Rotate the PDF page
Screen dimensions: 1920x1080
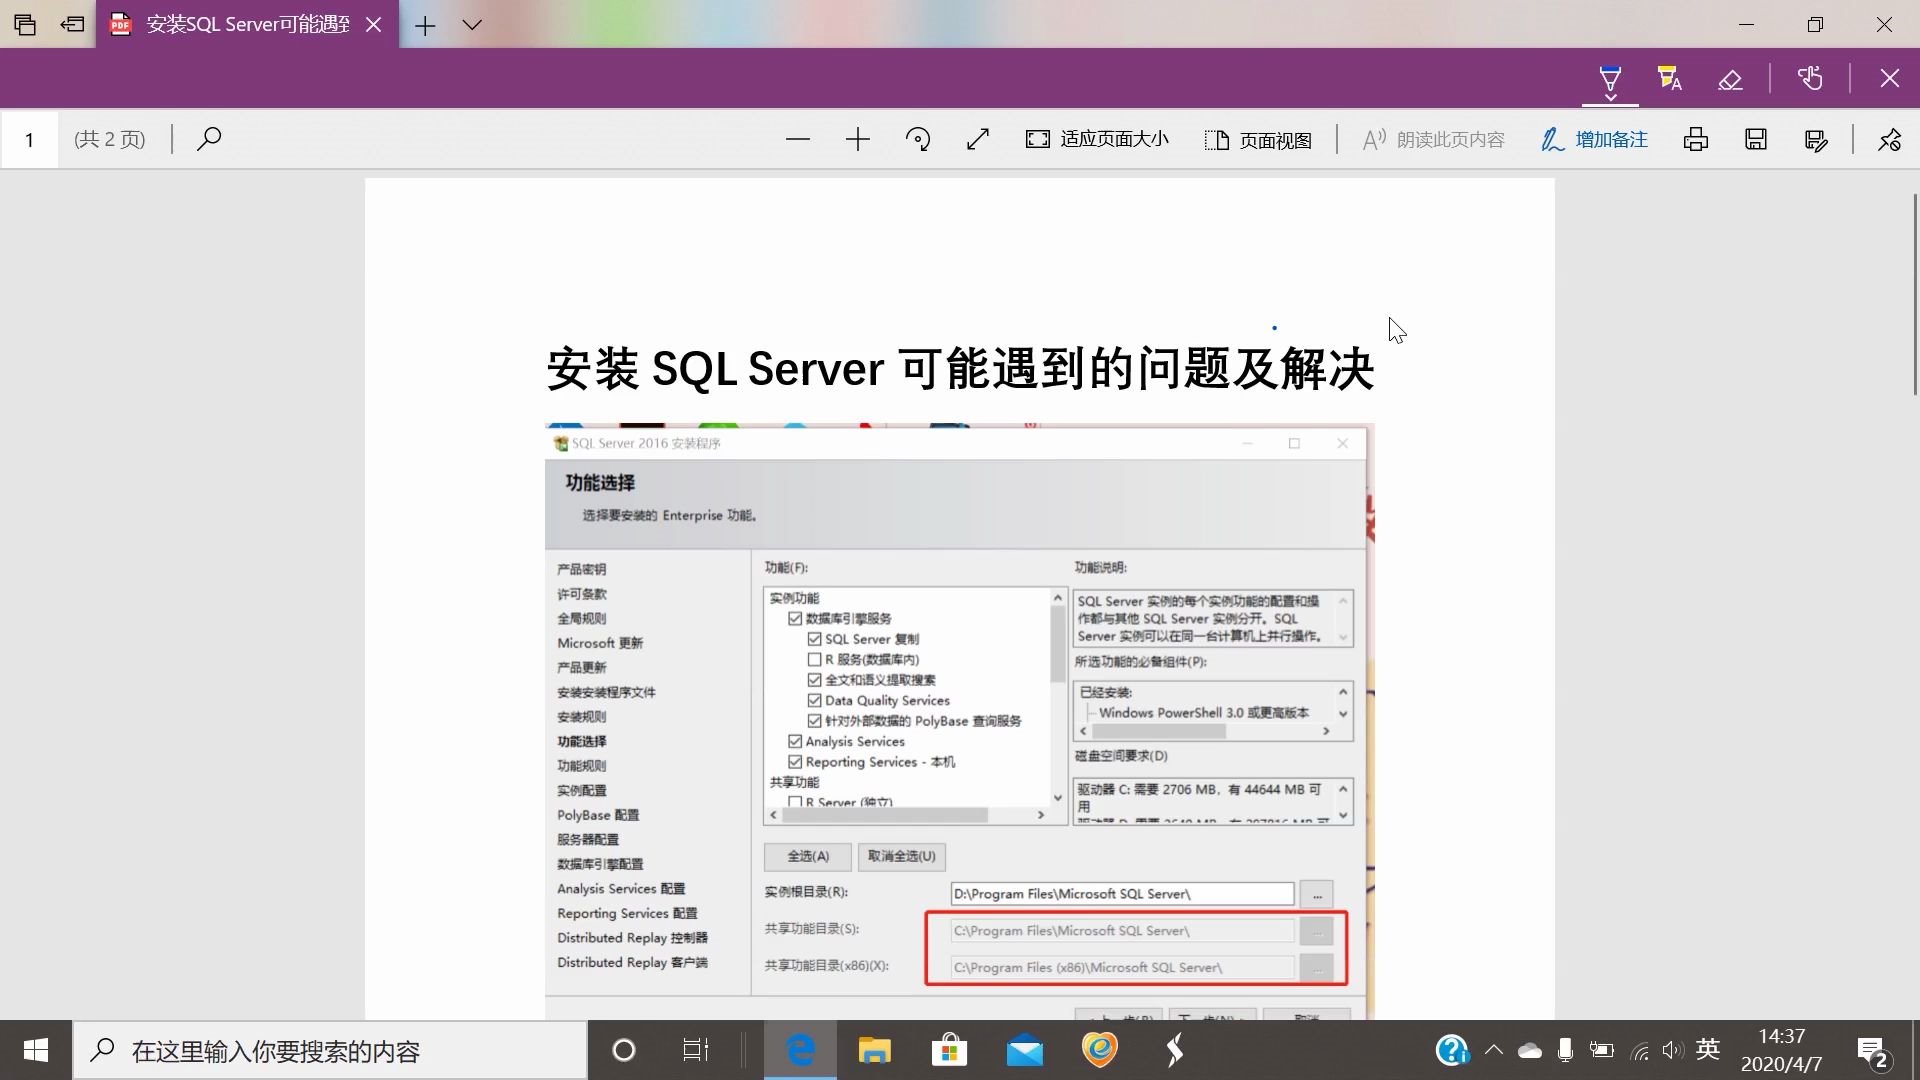click(917, 140)
